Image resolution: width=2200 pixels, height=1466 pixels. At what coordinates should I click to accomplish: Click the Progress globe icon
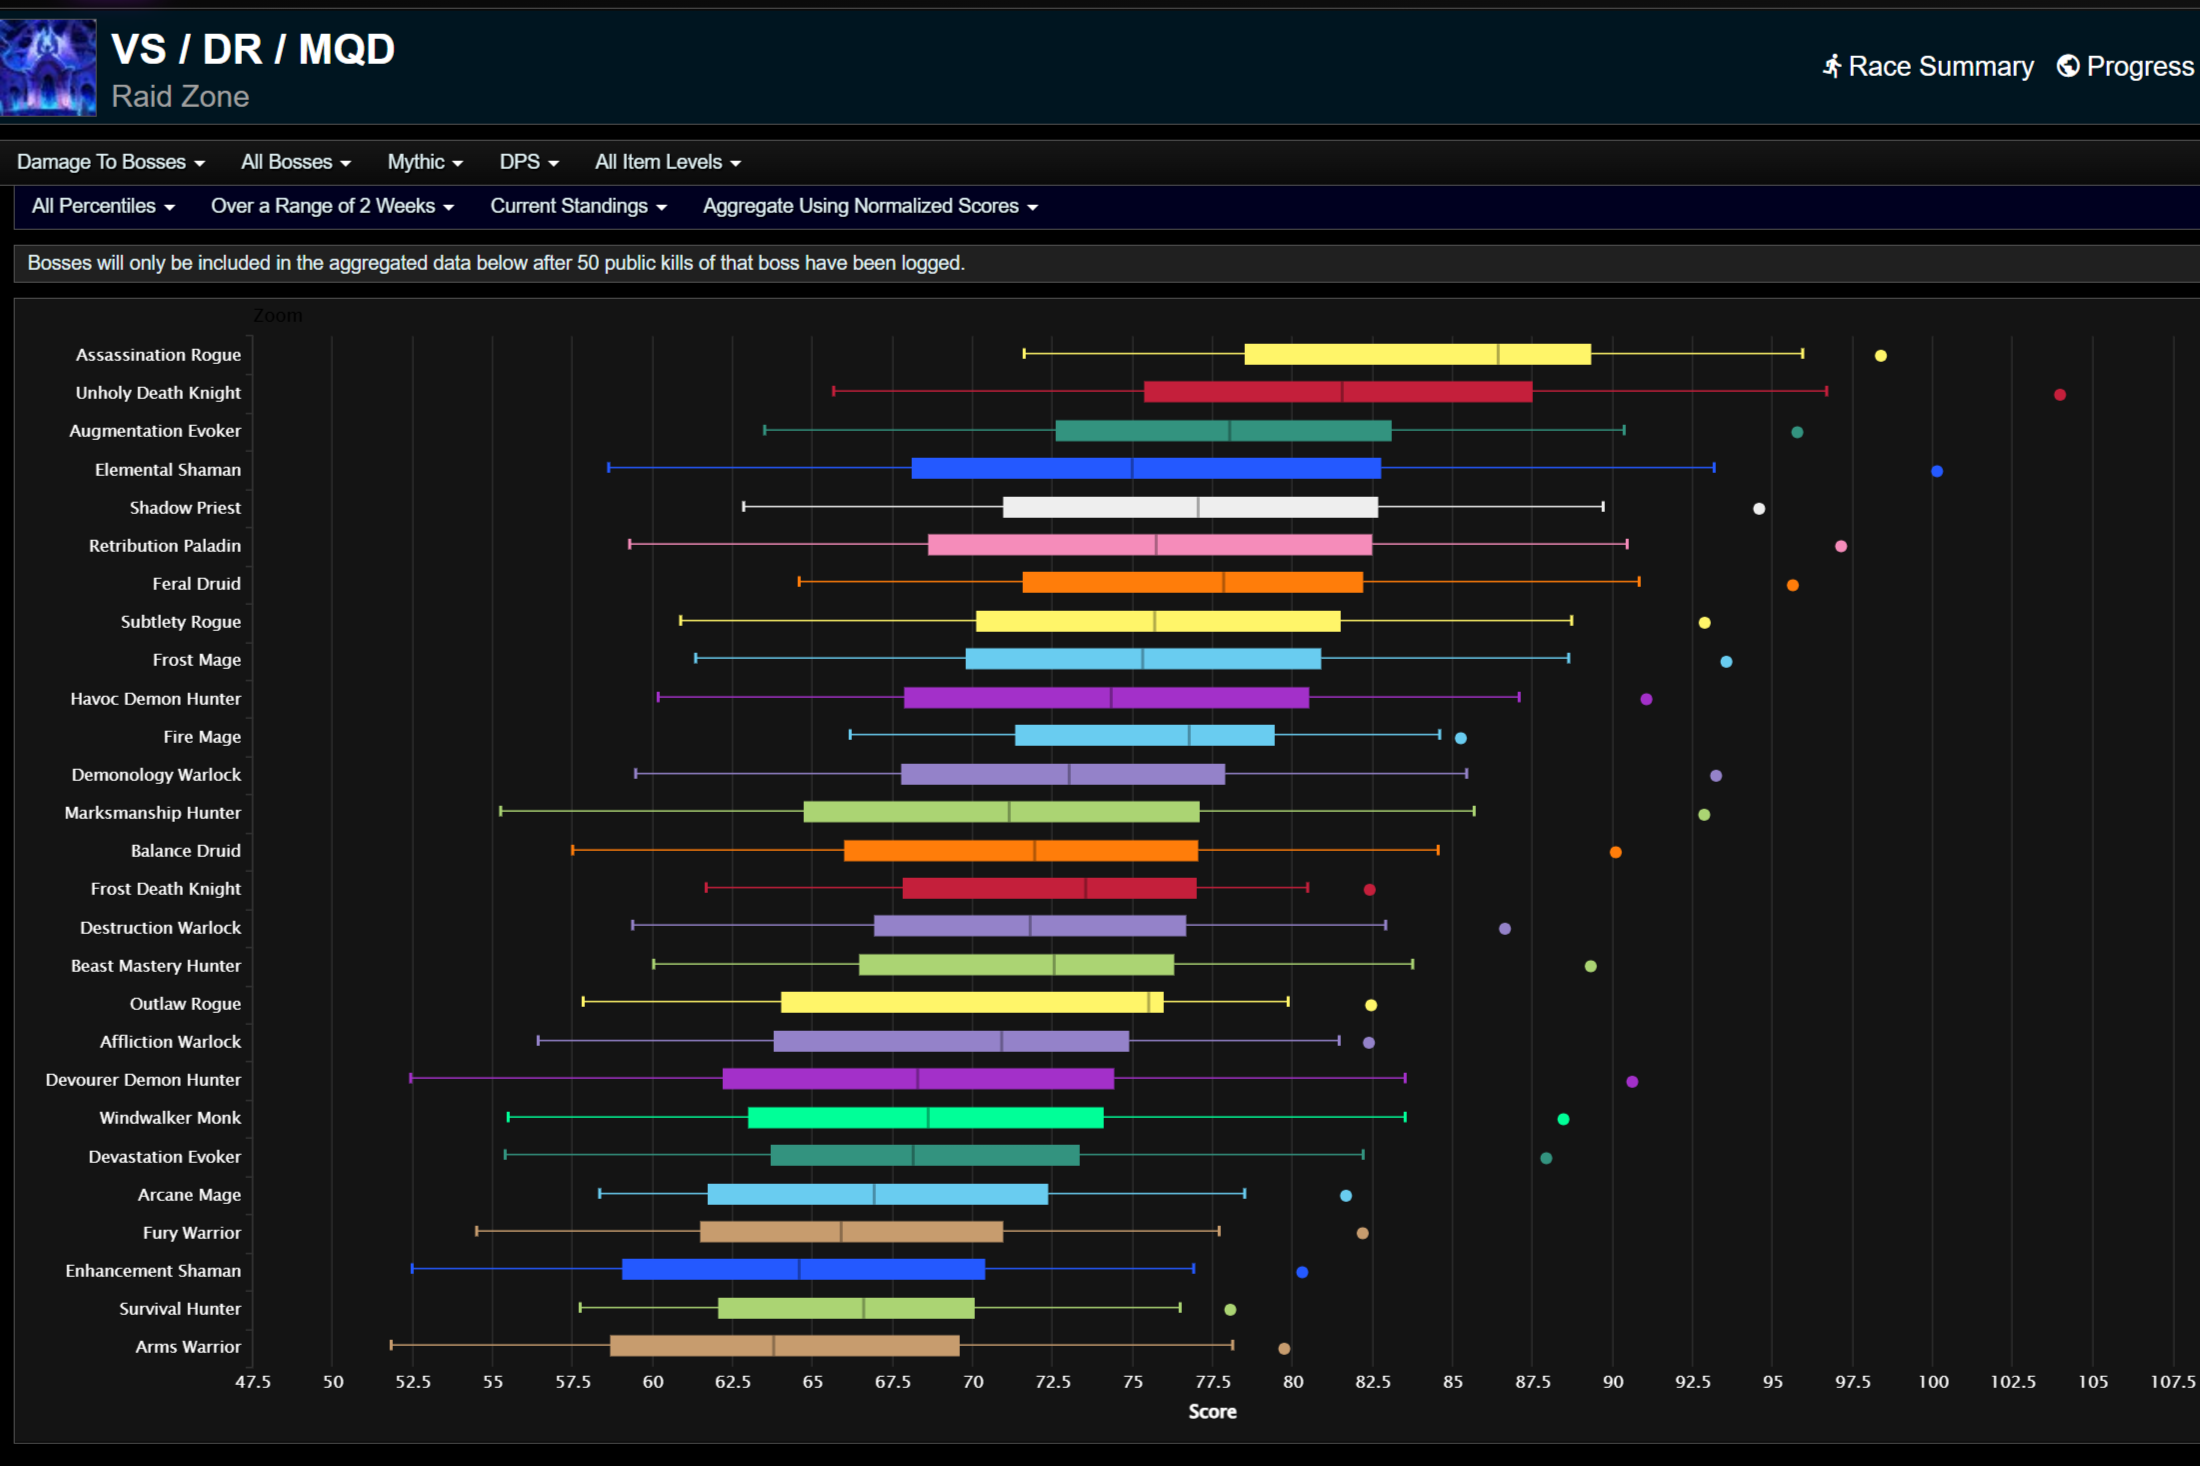(x=2067, y=66)
